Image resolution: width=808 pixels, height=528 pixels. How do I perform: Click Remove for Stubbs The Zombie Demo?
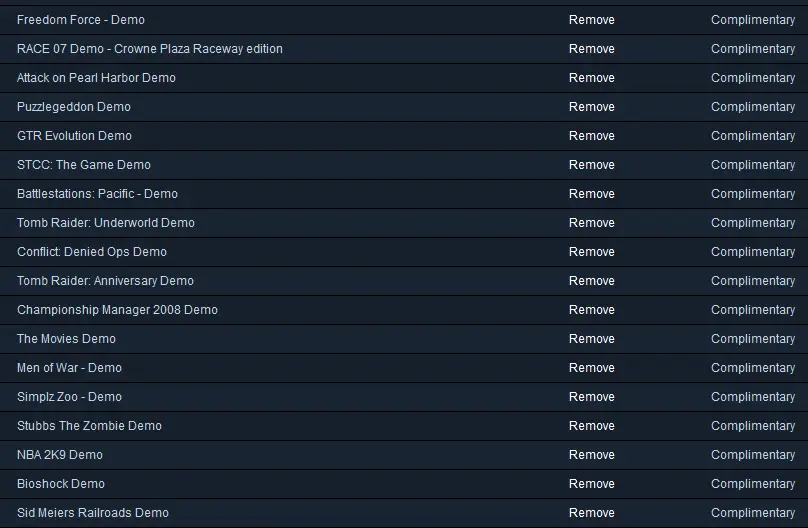[x=592, y=426]
